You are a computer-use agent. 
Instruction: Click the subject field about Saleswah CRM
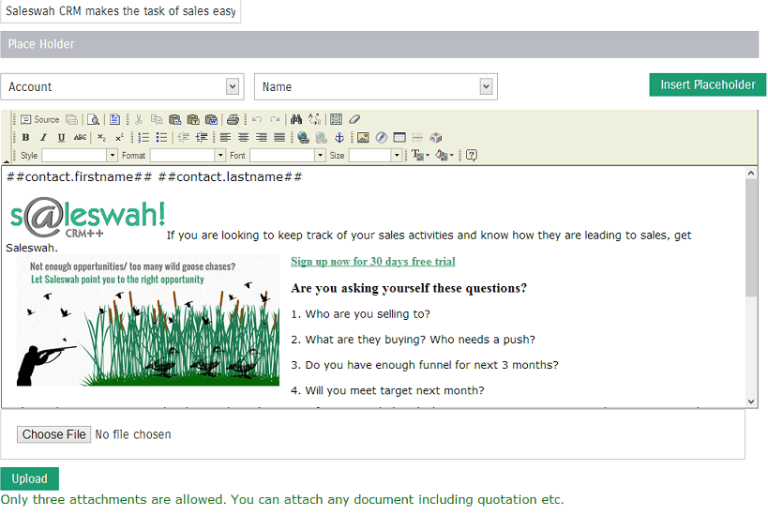tap(120, 11)
